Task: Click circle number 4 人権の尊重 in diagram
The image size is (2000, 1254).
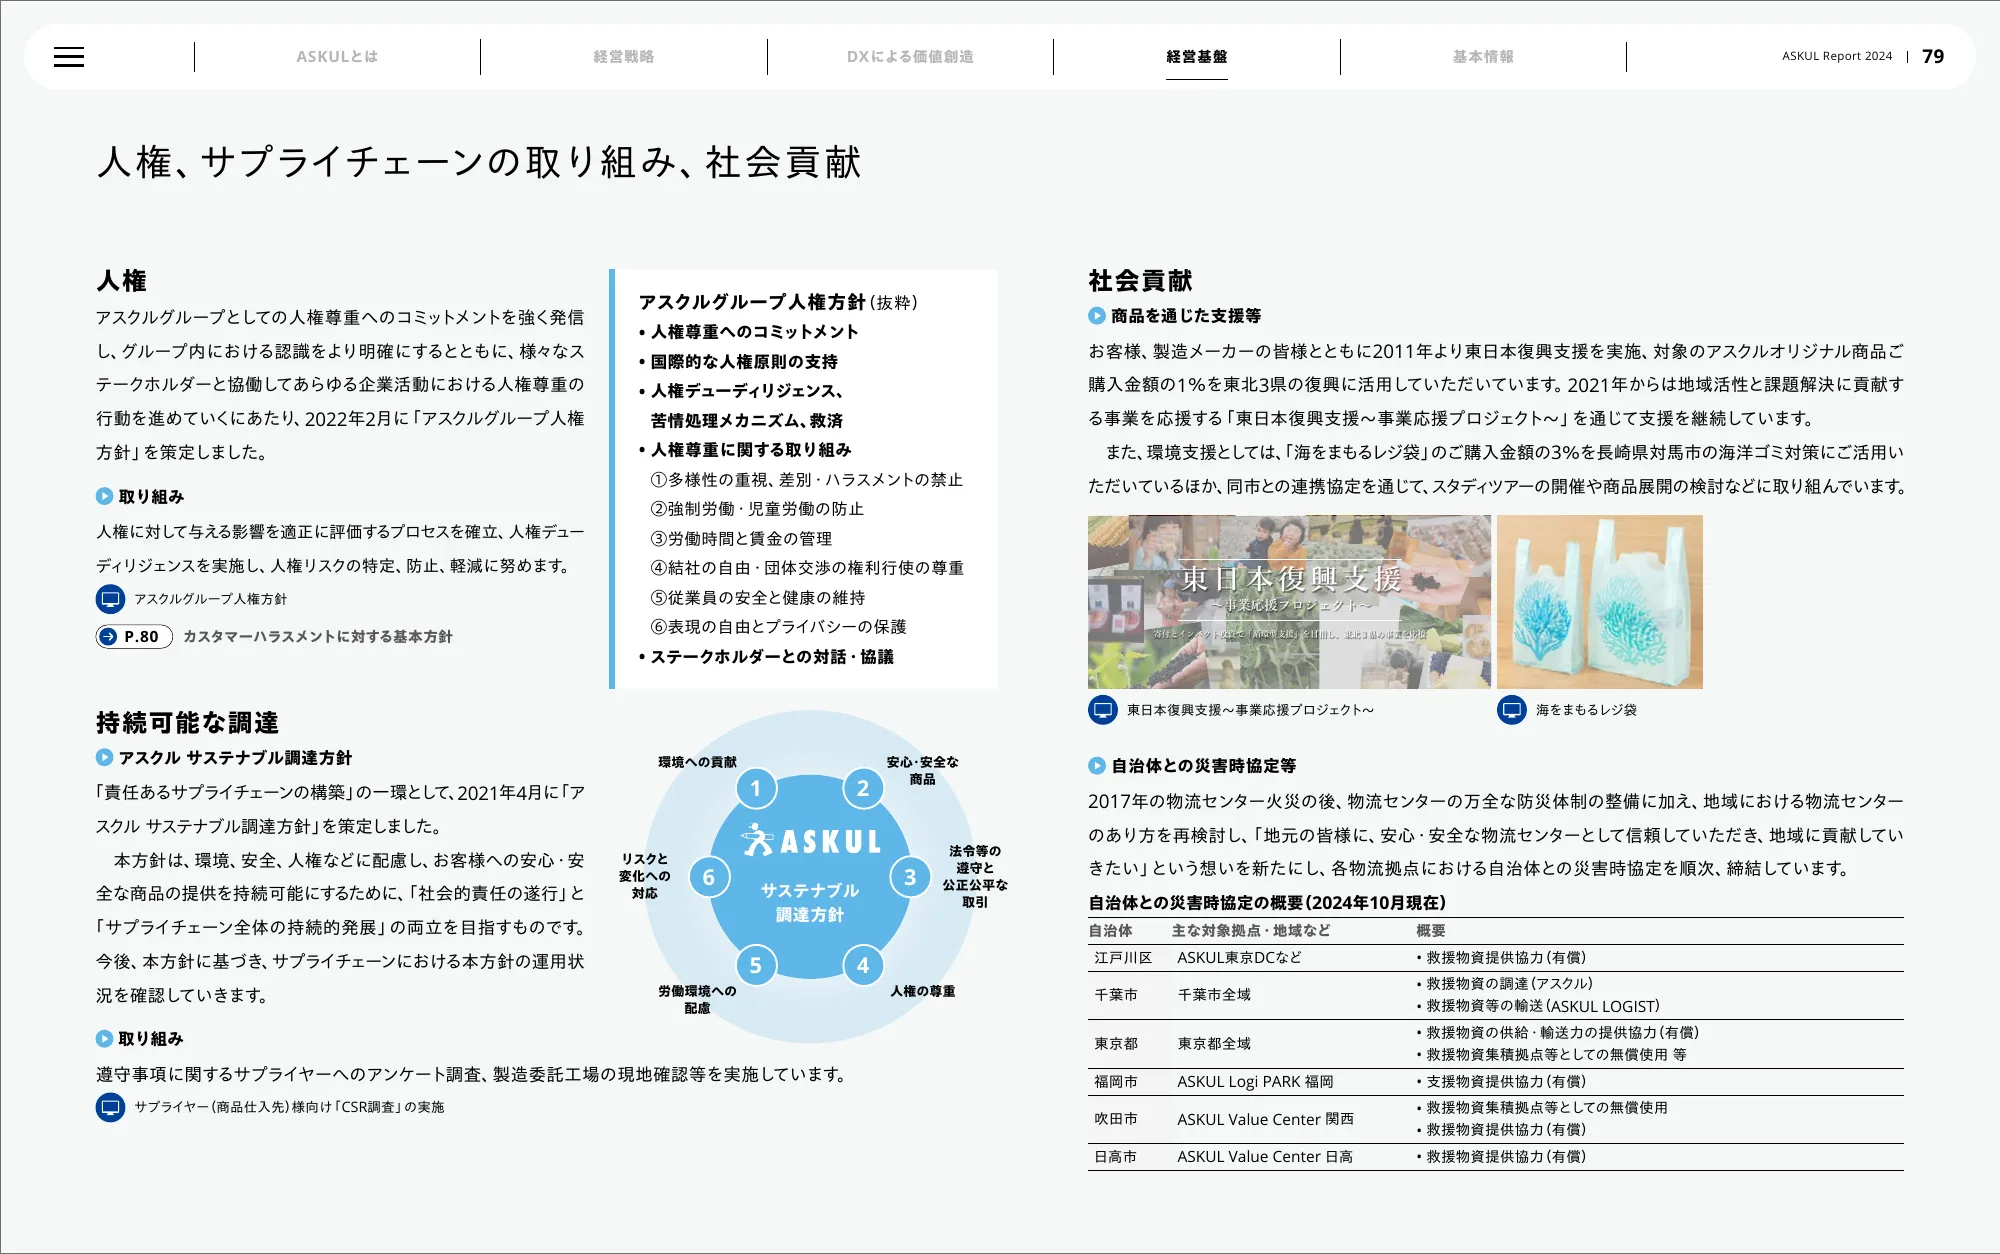Action: pyautogui.click(x=862, y=965)
